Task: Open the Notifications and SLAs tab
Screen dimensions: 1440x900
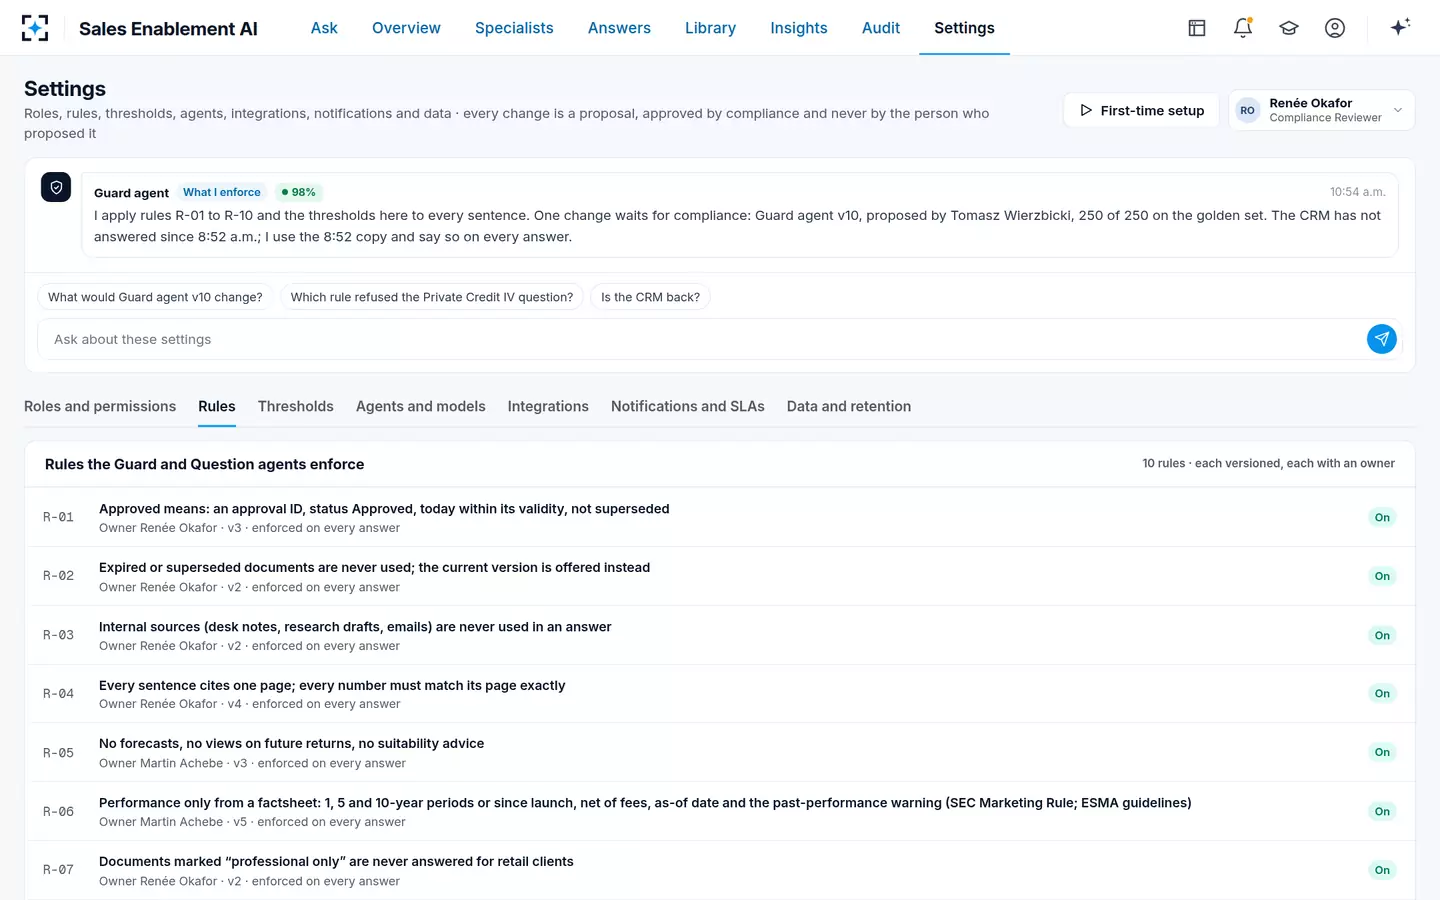Action: (x=688, y=406)
